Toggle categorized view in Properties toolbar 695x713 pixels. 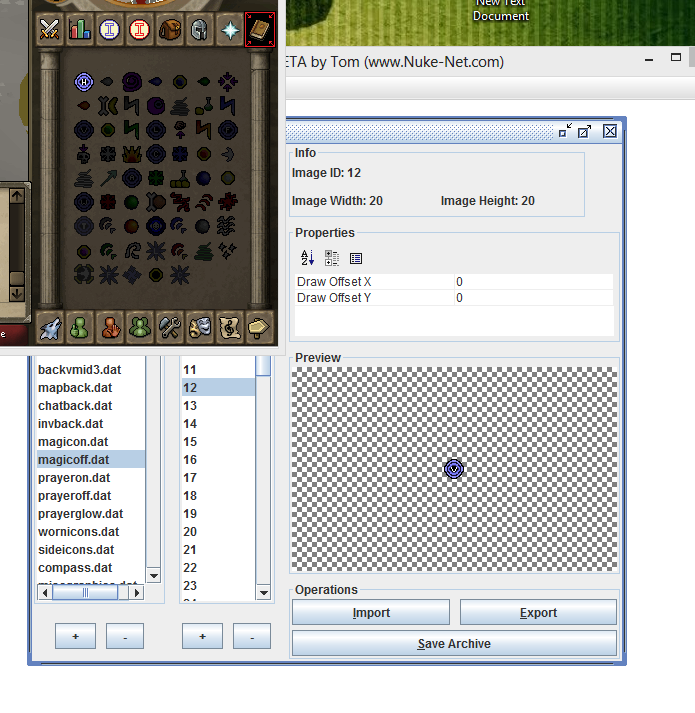(332, 258)
